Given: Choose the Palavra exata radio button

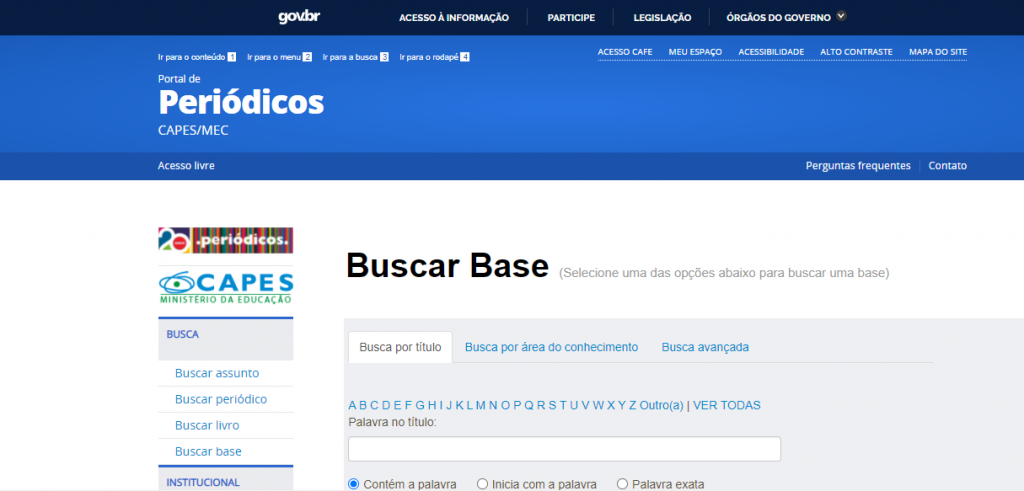Looking at the screenshot, I should [x=622, y=484].
